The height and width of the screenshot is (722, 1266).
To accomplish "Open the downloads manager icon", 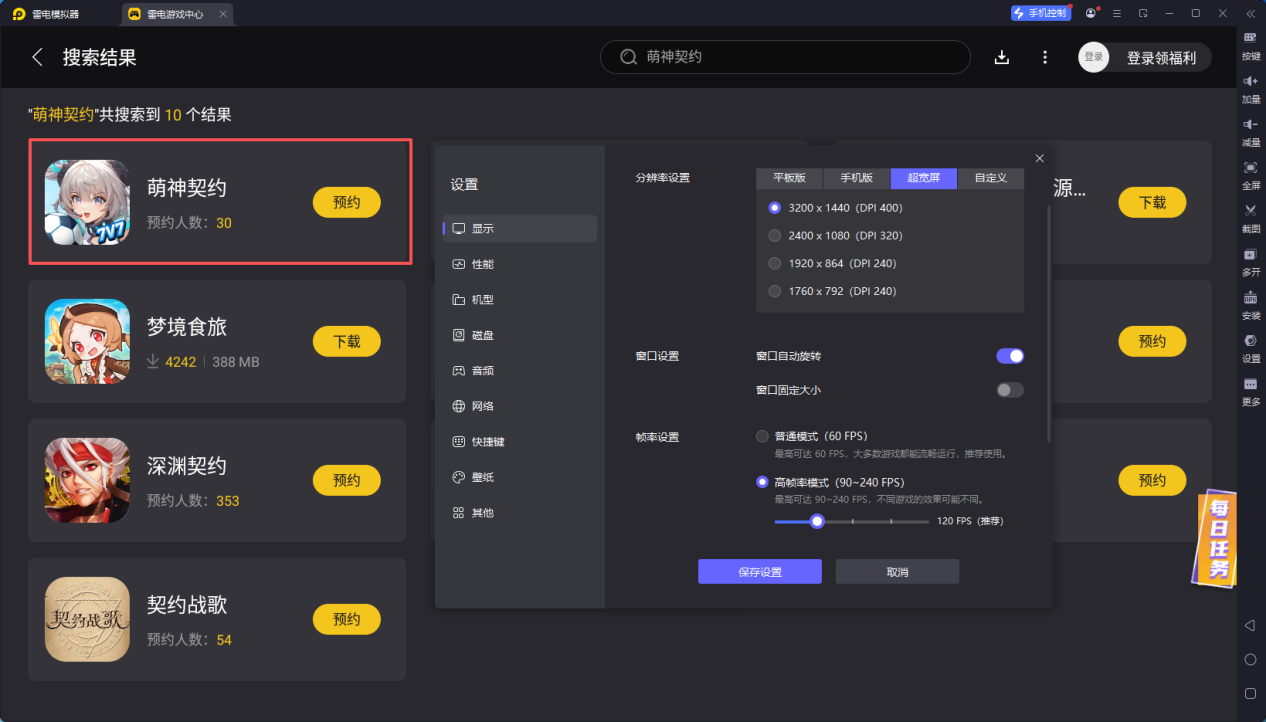I will point(1002,57).
